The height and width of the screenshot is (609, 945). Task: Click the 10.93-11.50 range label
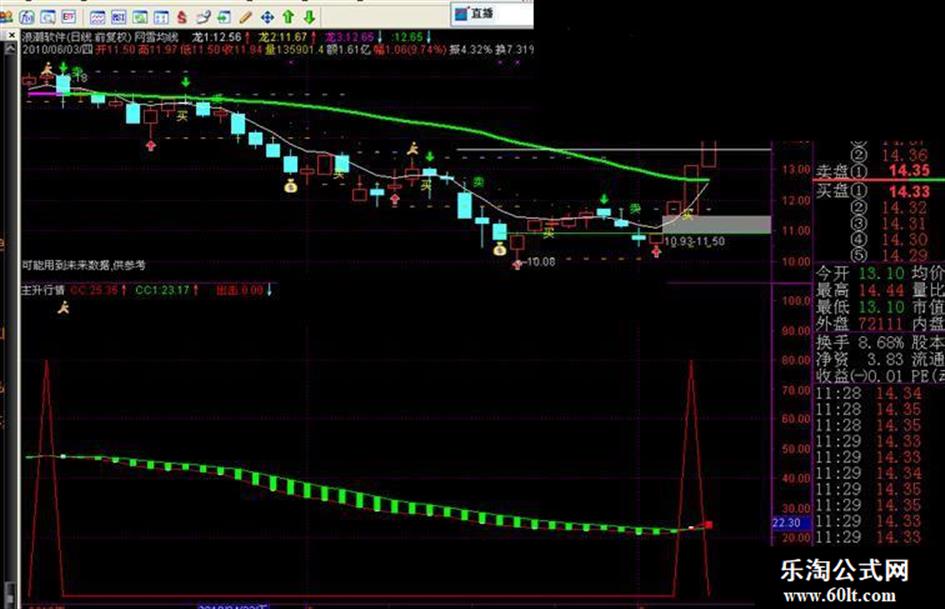(694, 241)
